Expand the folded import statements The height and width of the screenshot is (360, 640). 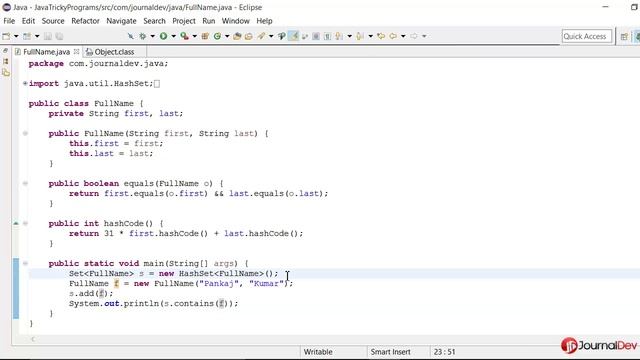tap(25, 83)
